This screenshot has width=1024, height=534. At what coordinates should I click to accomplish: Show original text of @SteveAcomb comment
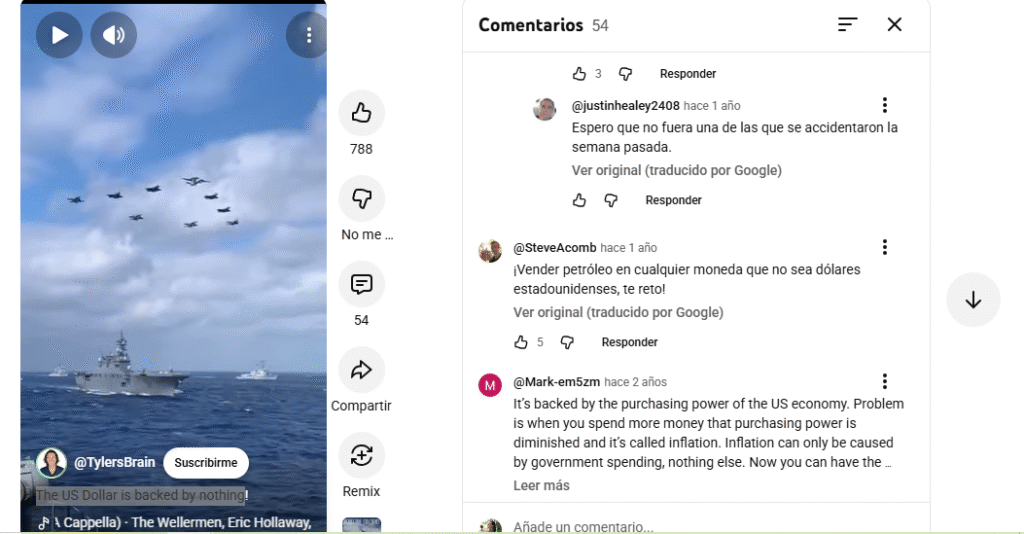click(618, 312)
